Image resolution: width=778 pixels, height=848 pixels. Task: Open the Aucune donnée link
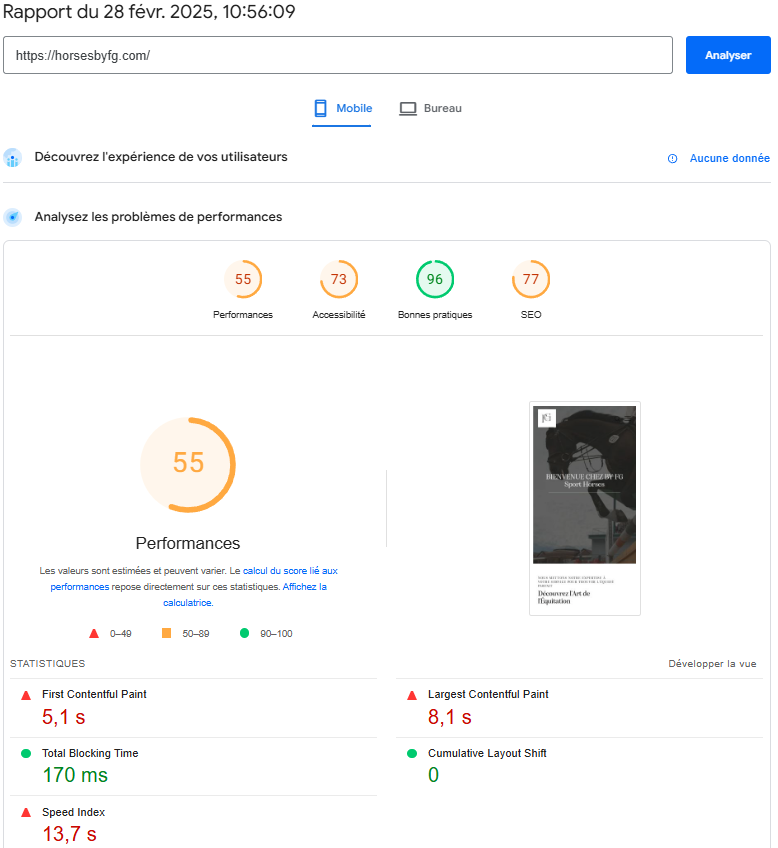click(x=729, y=159)
